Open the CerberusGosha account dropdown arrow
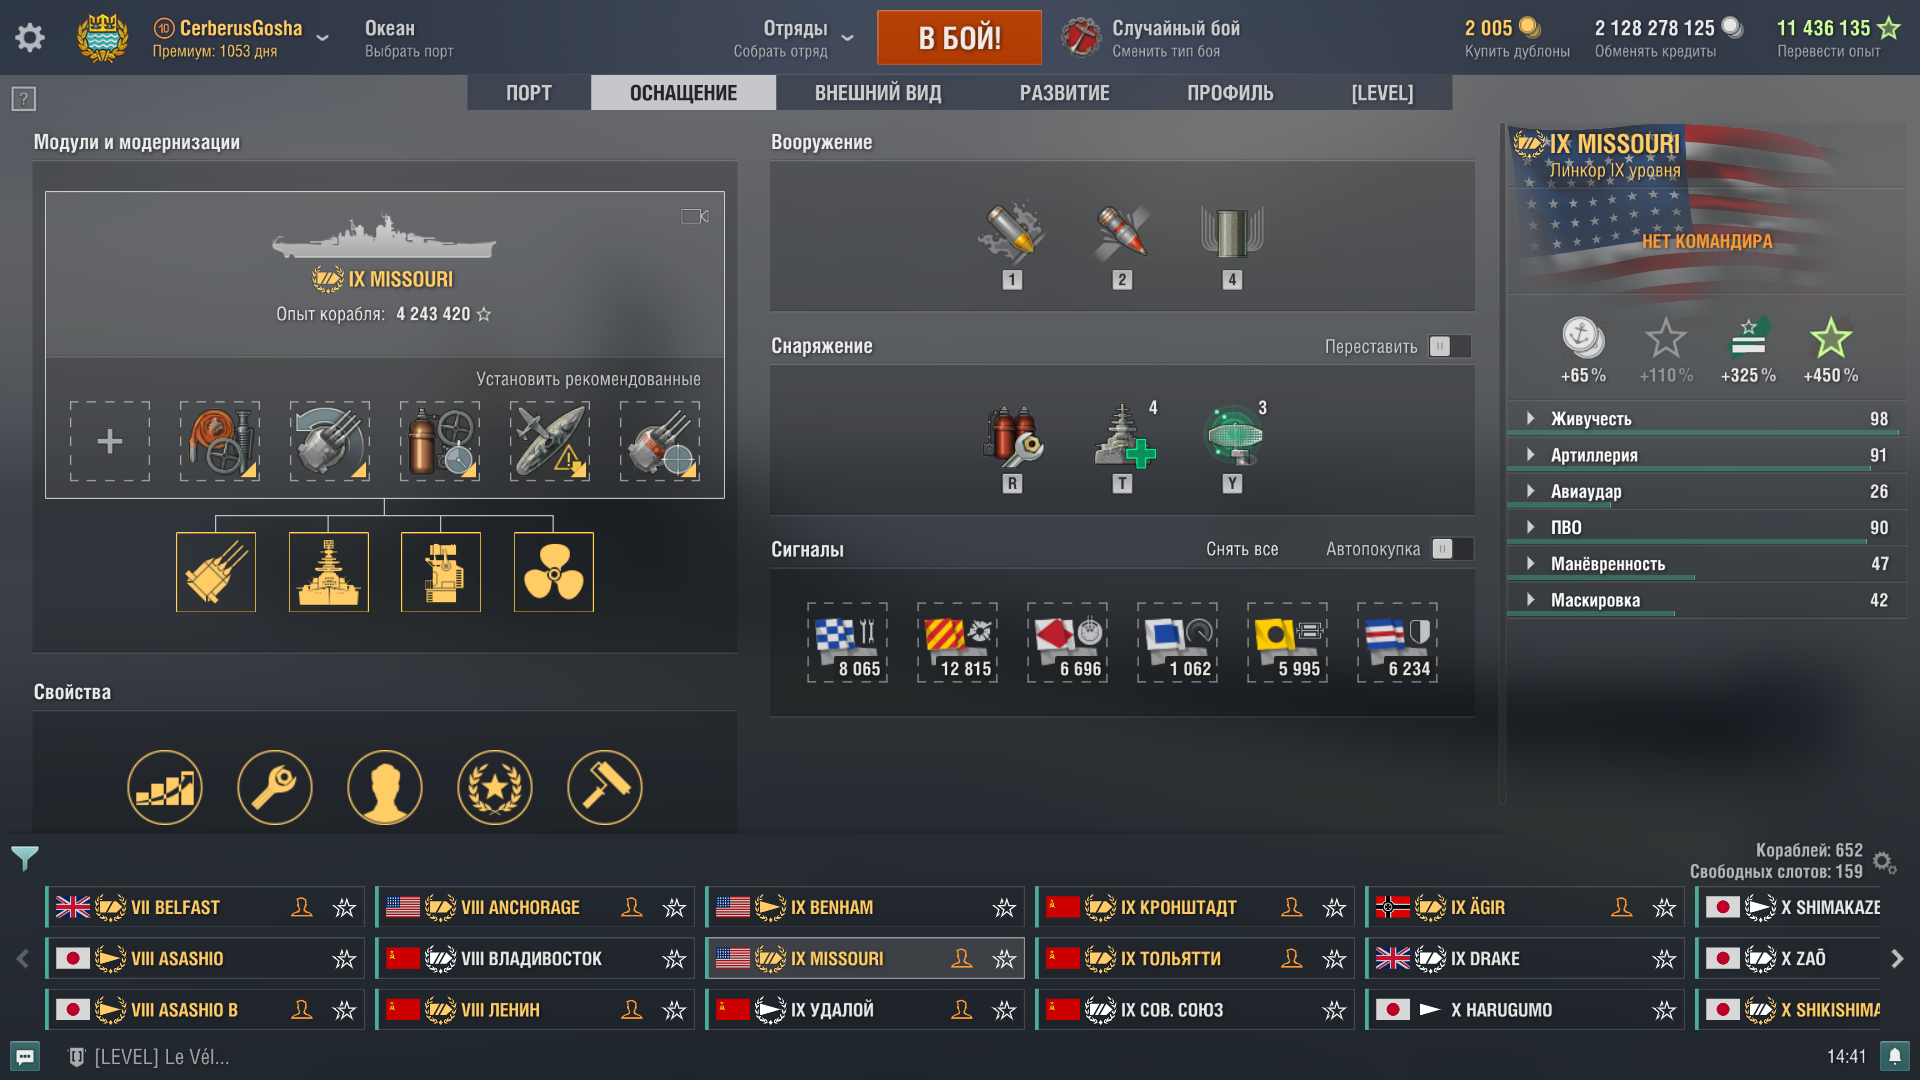 322,38
